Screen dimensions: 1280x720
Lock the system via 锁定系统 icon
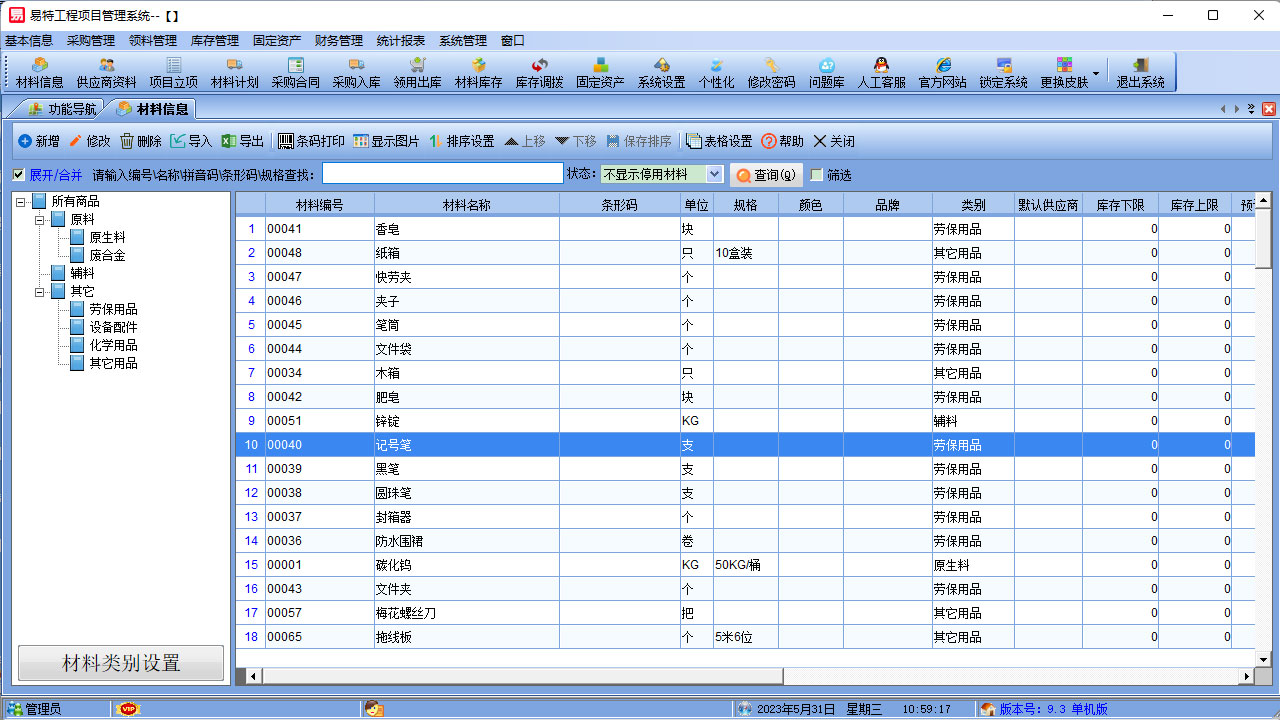point(1003,71)
